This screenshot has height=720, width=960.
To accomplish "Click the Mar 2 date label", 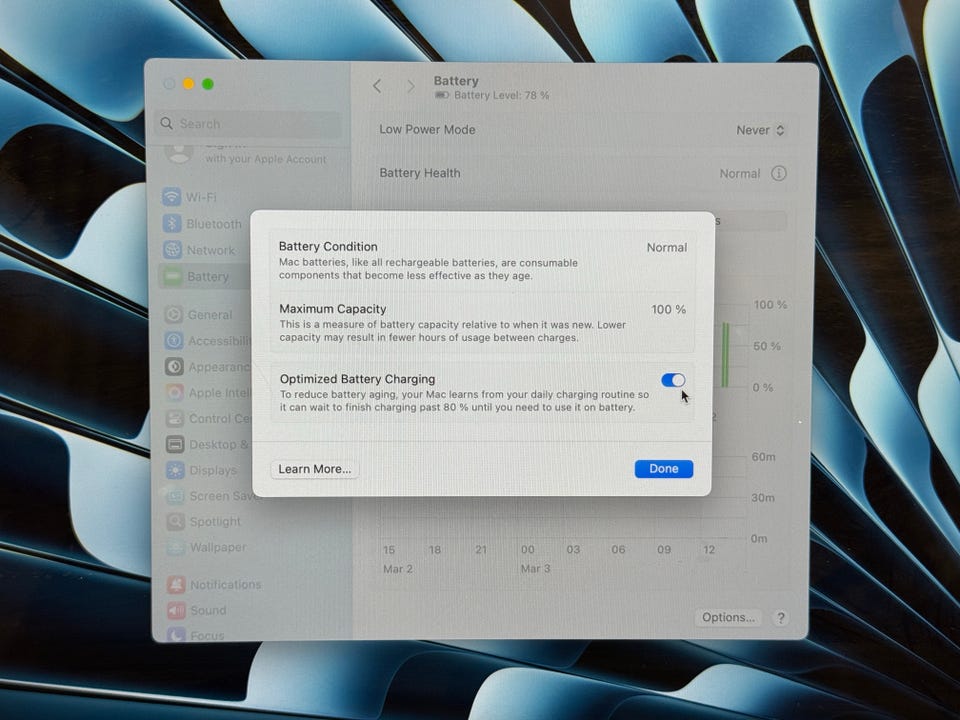I will click(x=398, y=569).
